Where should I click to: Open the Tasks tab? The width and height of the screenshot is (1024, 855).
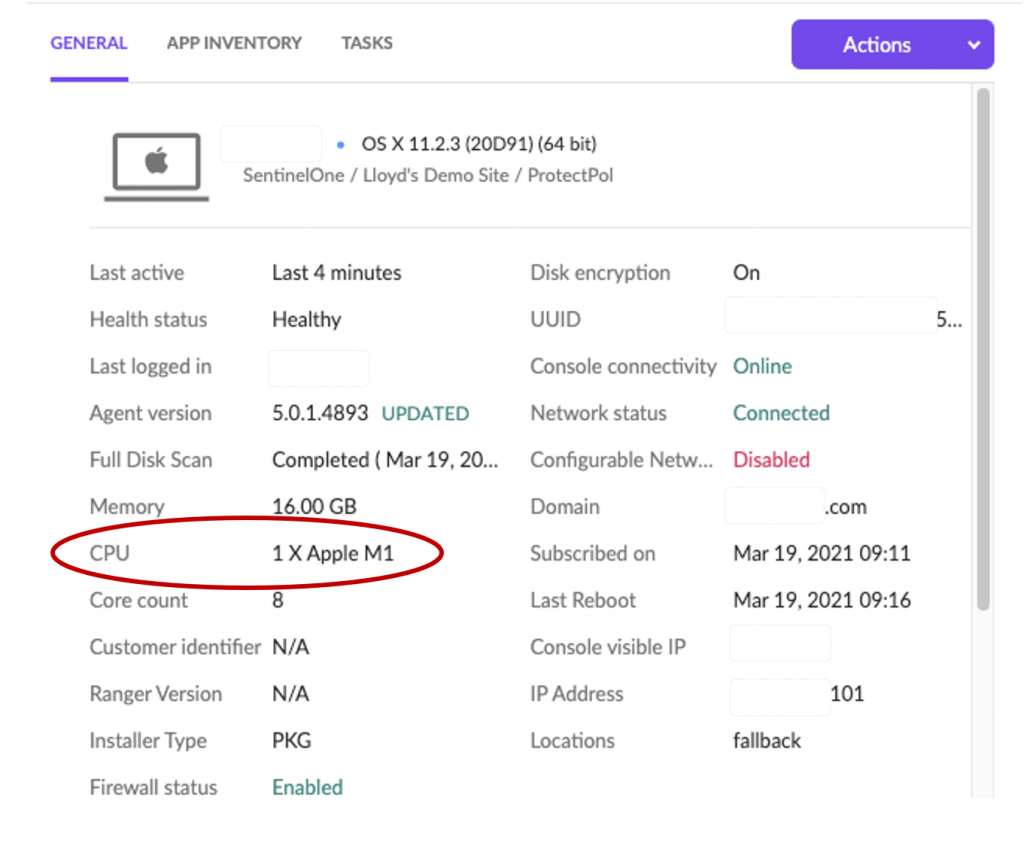(366, 43)
